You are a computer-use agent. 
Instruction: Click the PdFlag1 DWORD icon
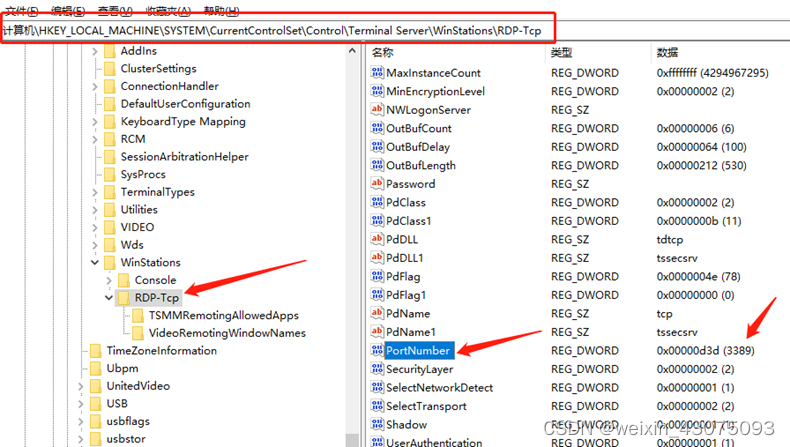pos(377,294)
